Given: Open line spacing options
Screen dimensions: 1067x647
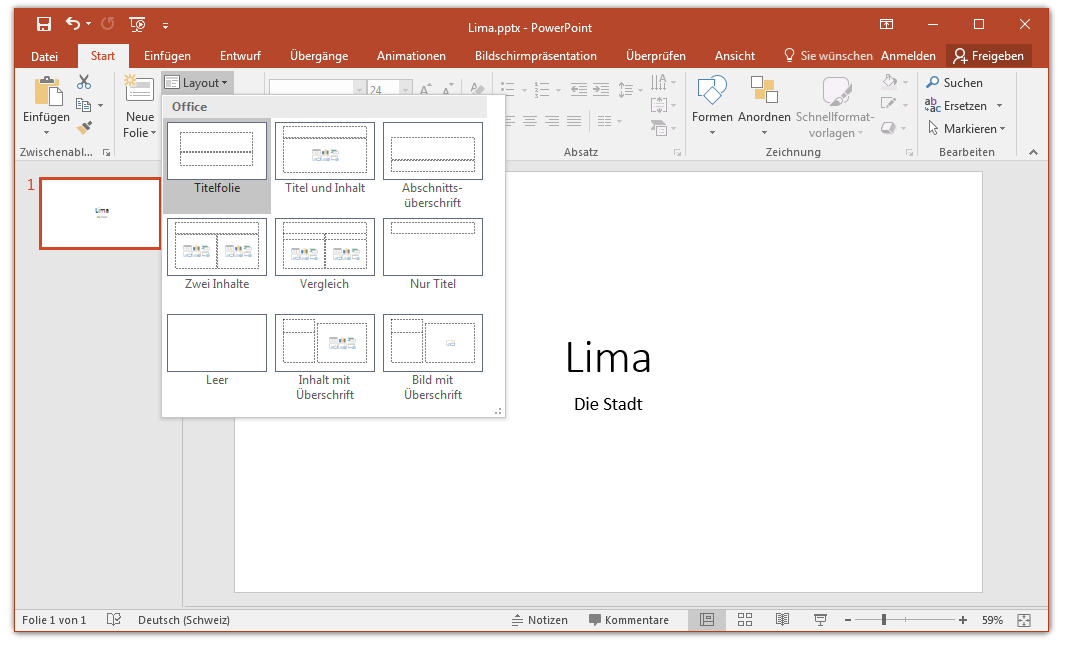Looking at the screenshot, I should (x=629, y=88).
